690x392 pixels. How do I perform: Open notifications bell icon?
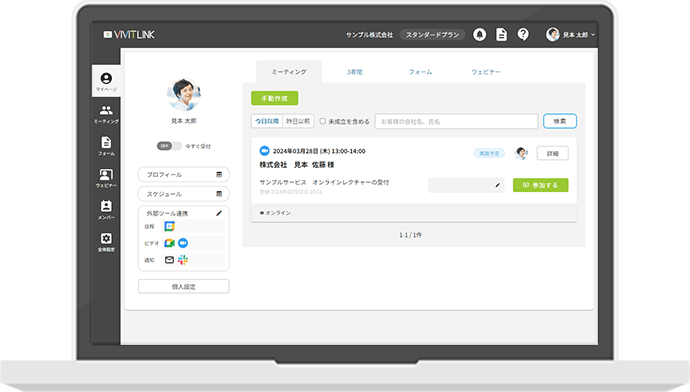480,34
